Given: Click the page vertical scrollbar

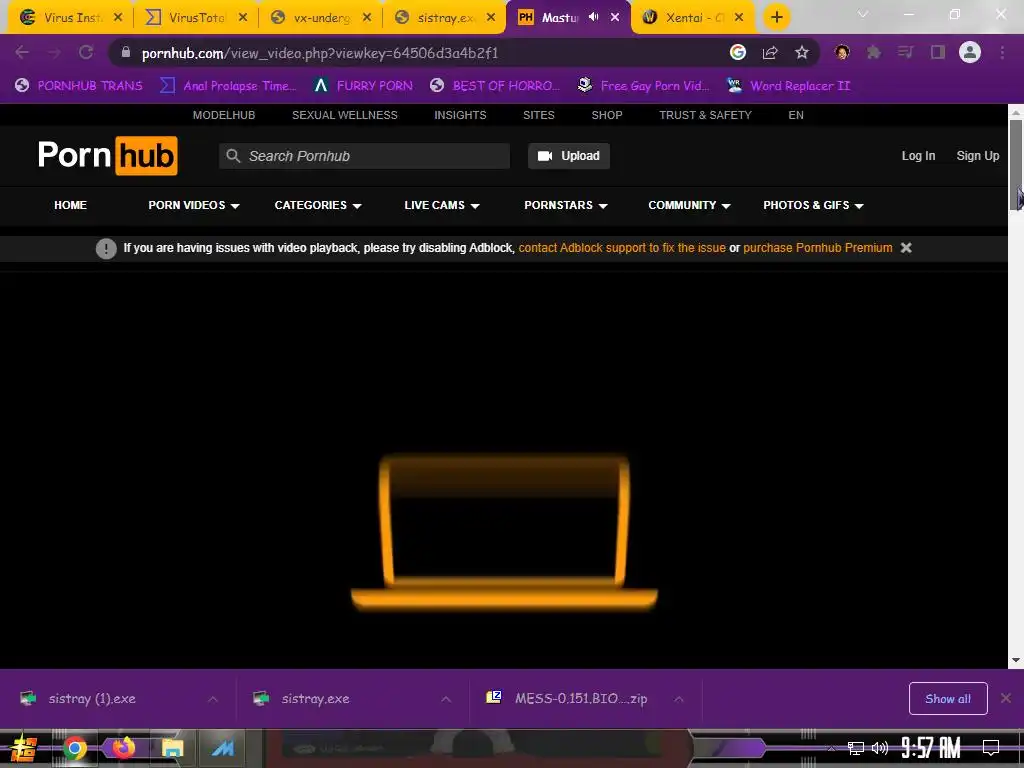Looking at the screenshot, I should (x=1016, y=166).
